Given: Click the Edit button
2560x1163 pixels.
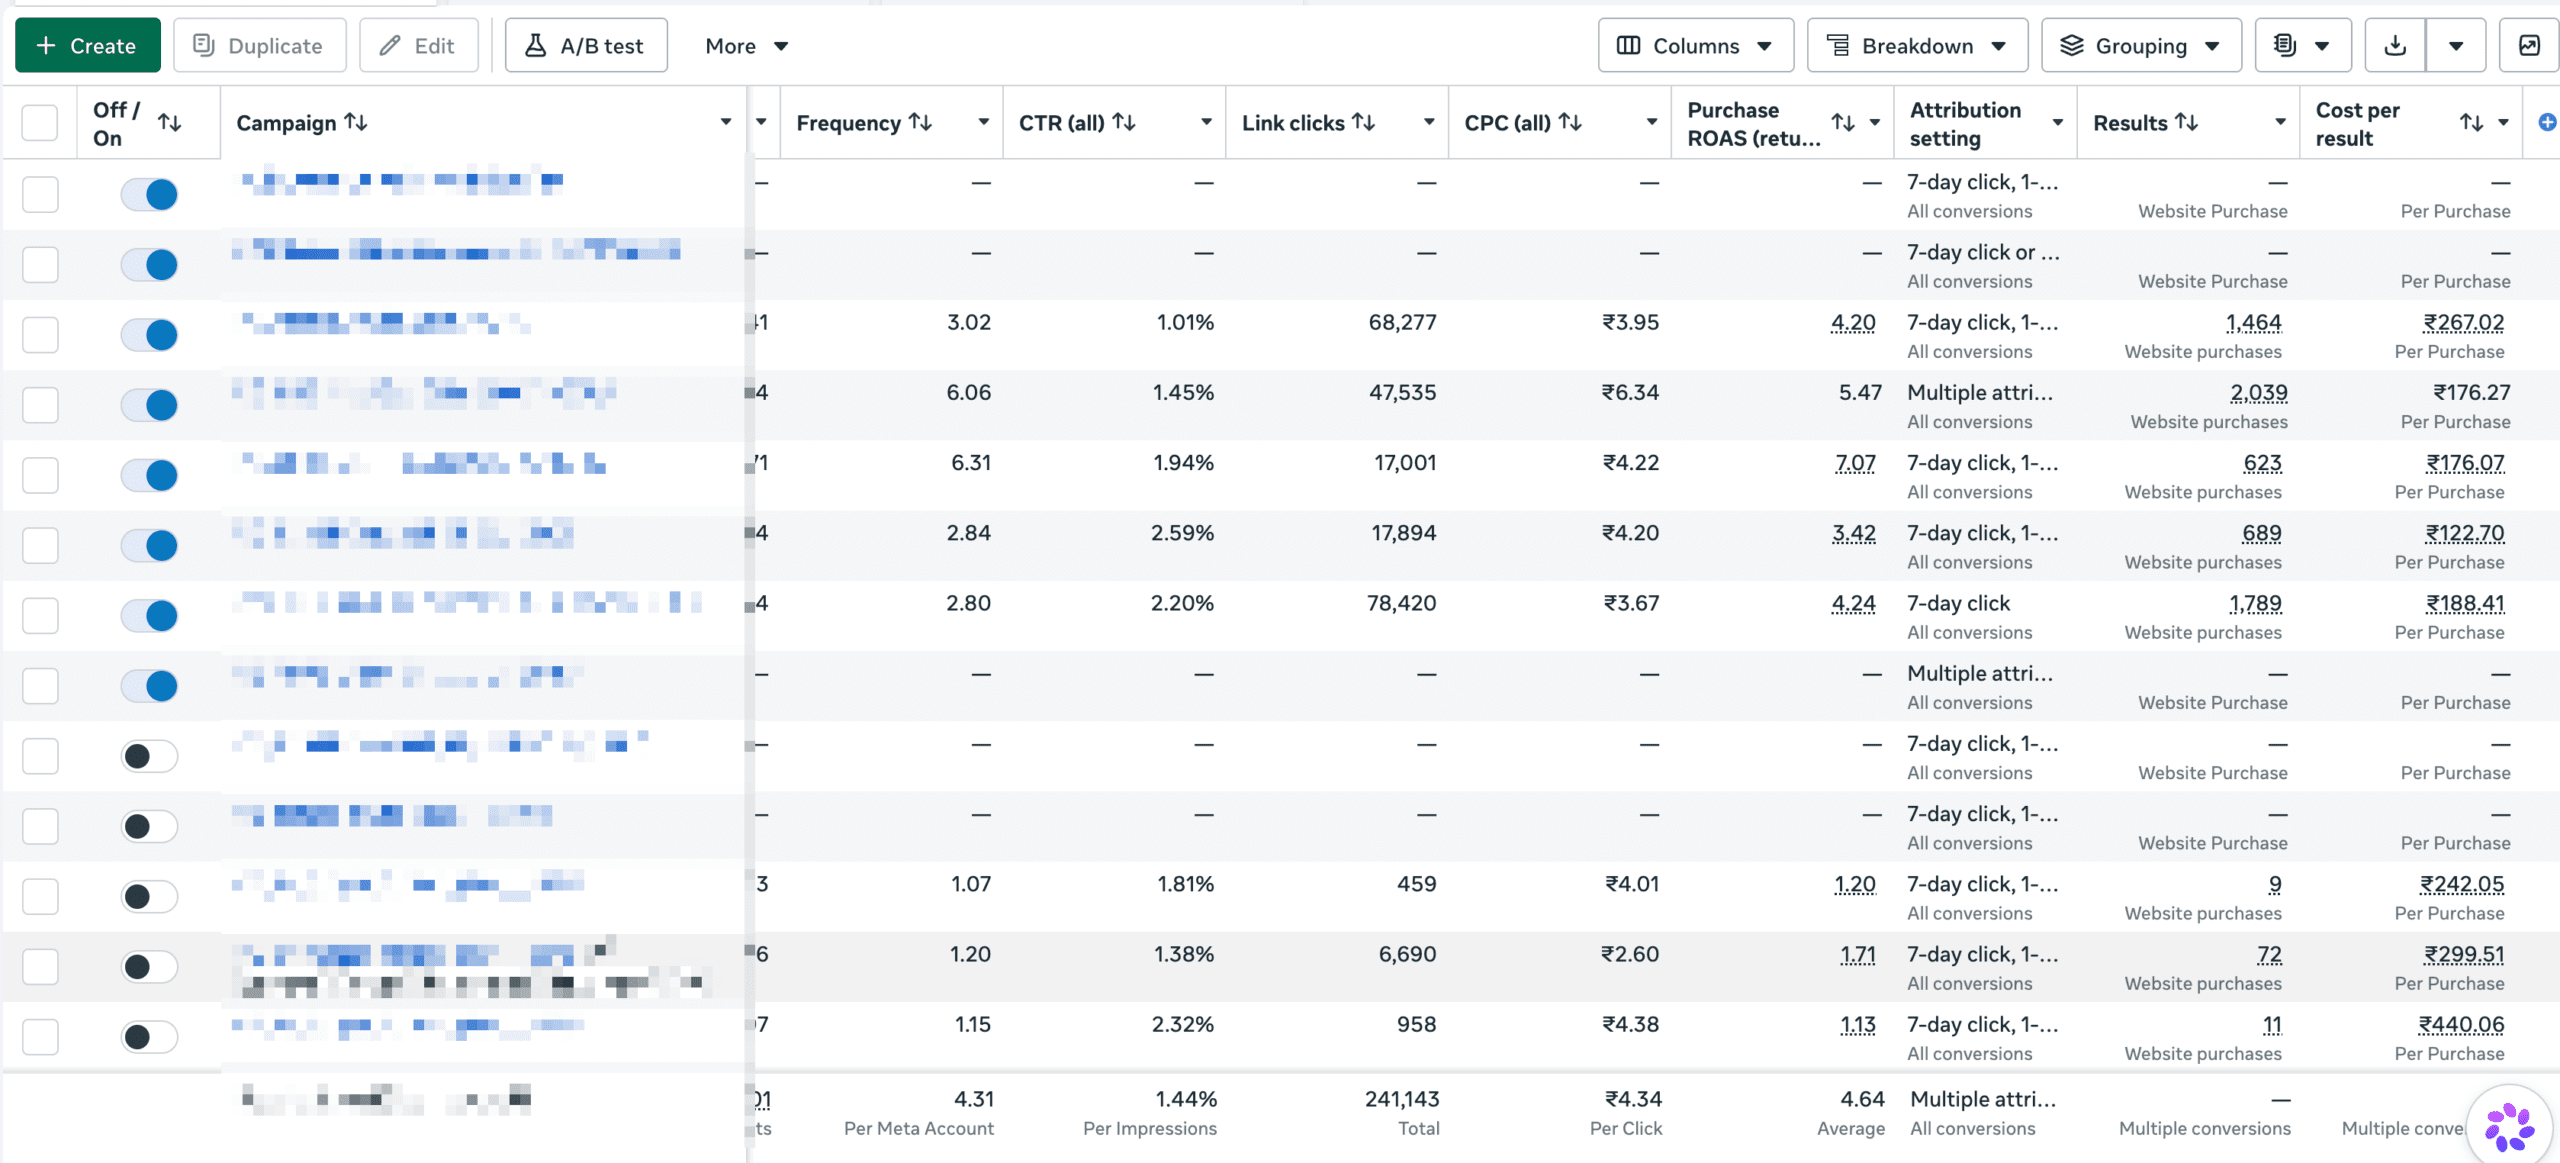Looking at the screenshot, I should tap(419, 46).
